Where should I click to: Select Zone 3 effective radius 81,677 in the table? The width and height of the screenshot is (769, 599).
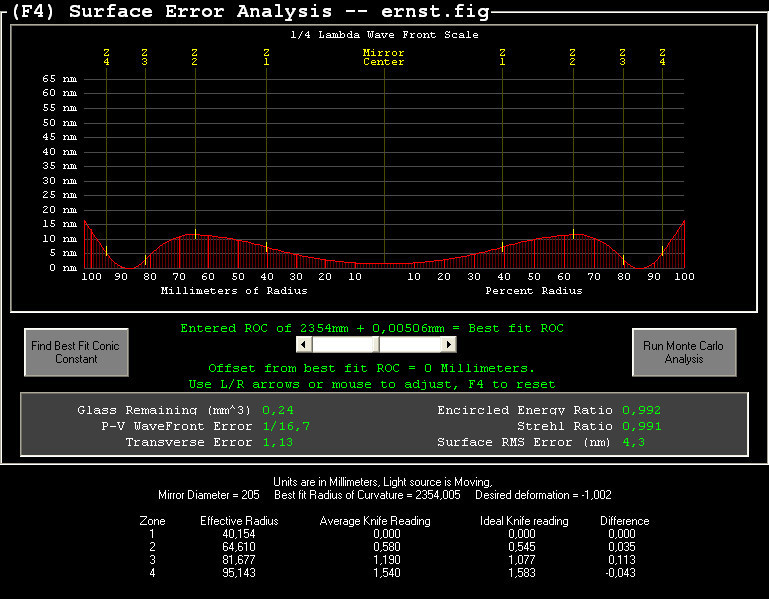click(x=239, y=562)
